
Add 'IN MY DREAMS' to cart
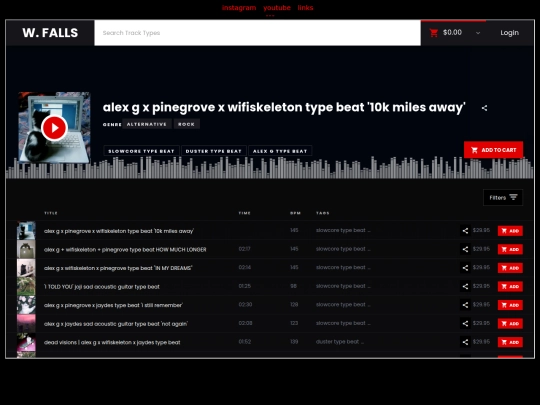pyautogui.click(x=510, y=268)
